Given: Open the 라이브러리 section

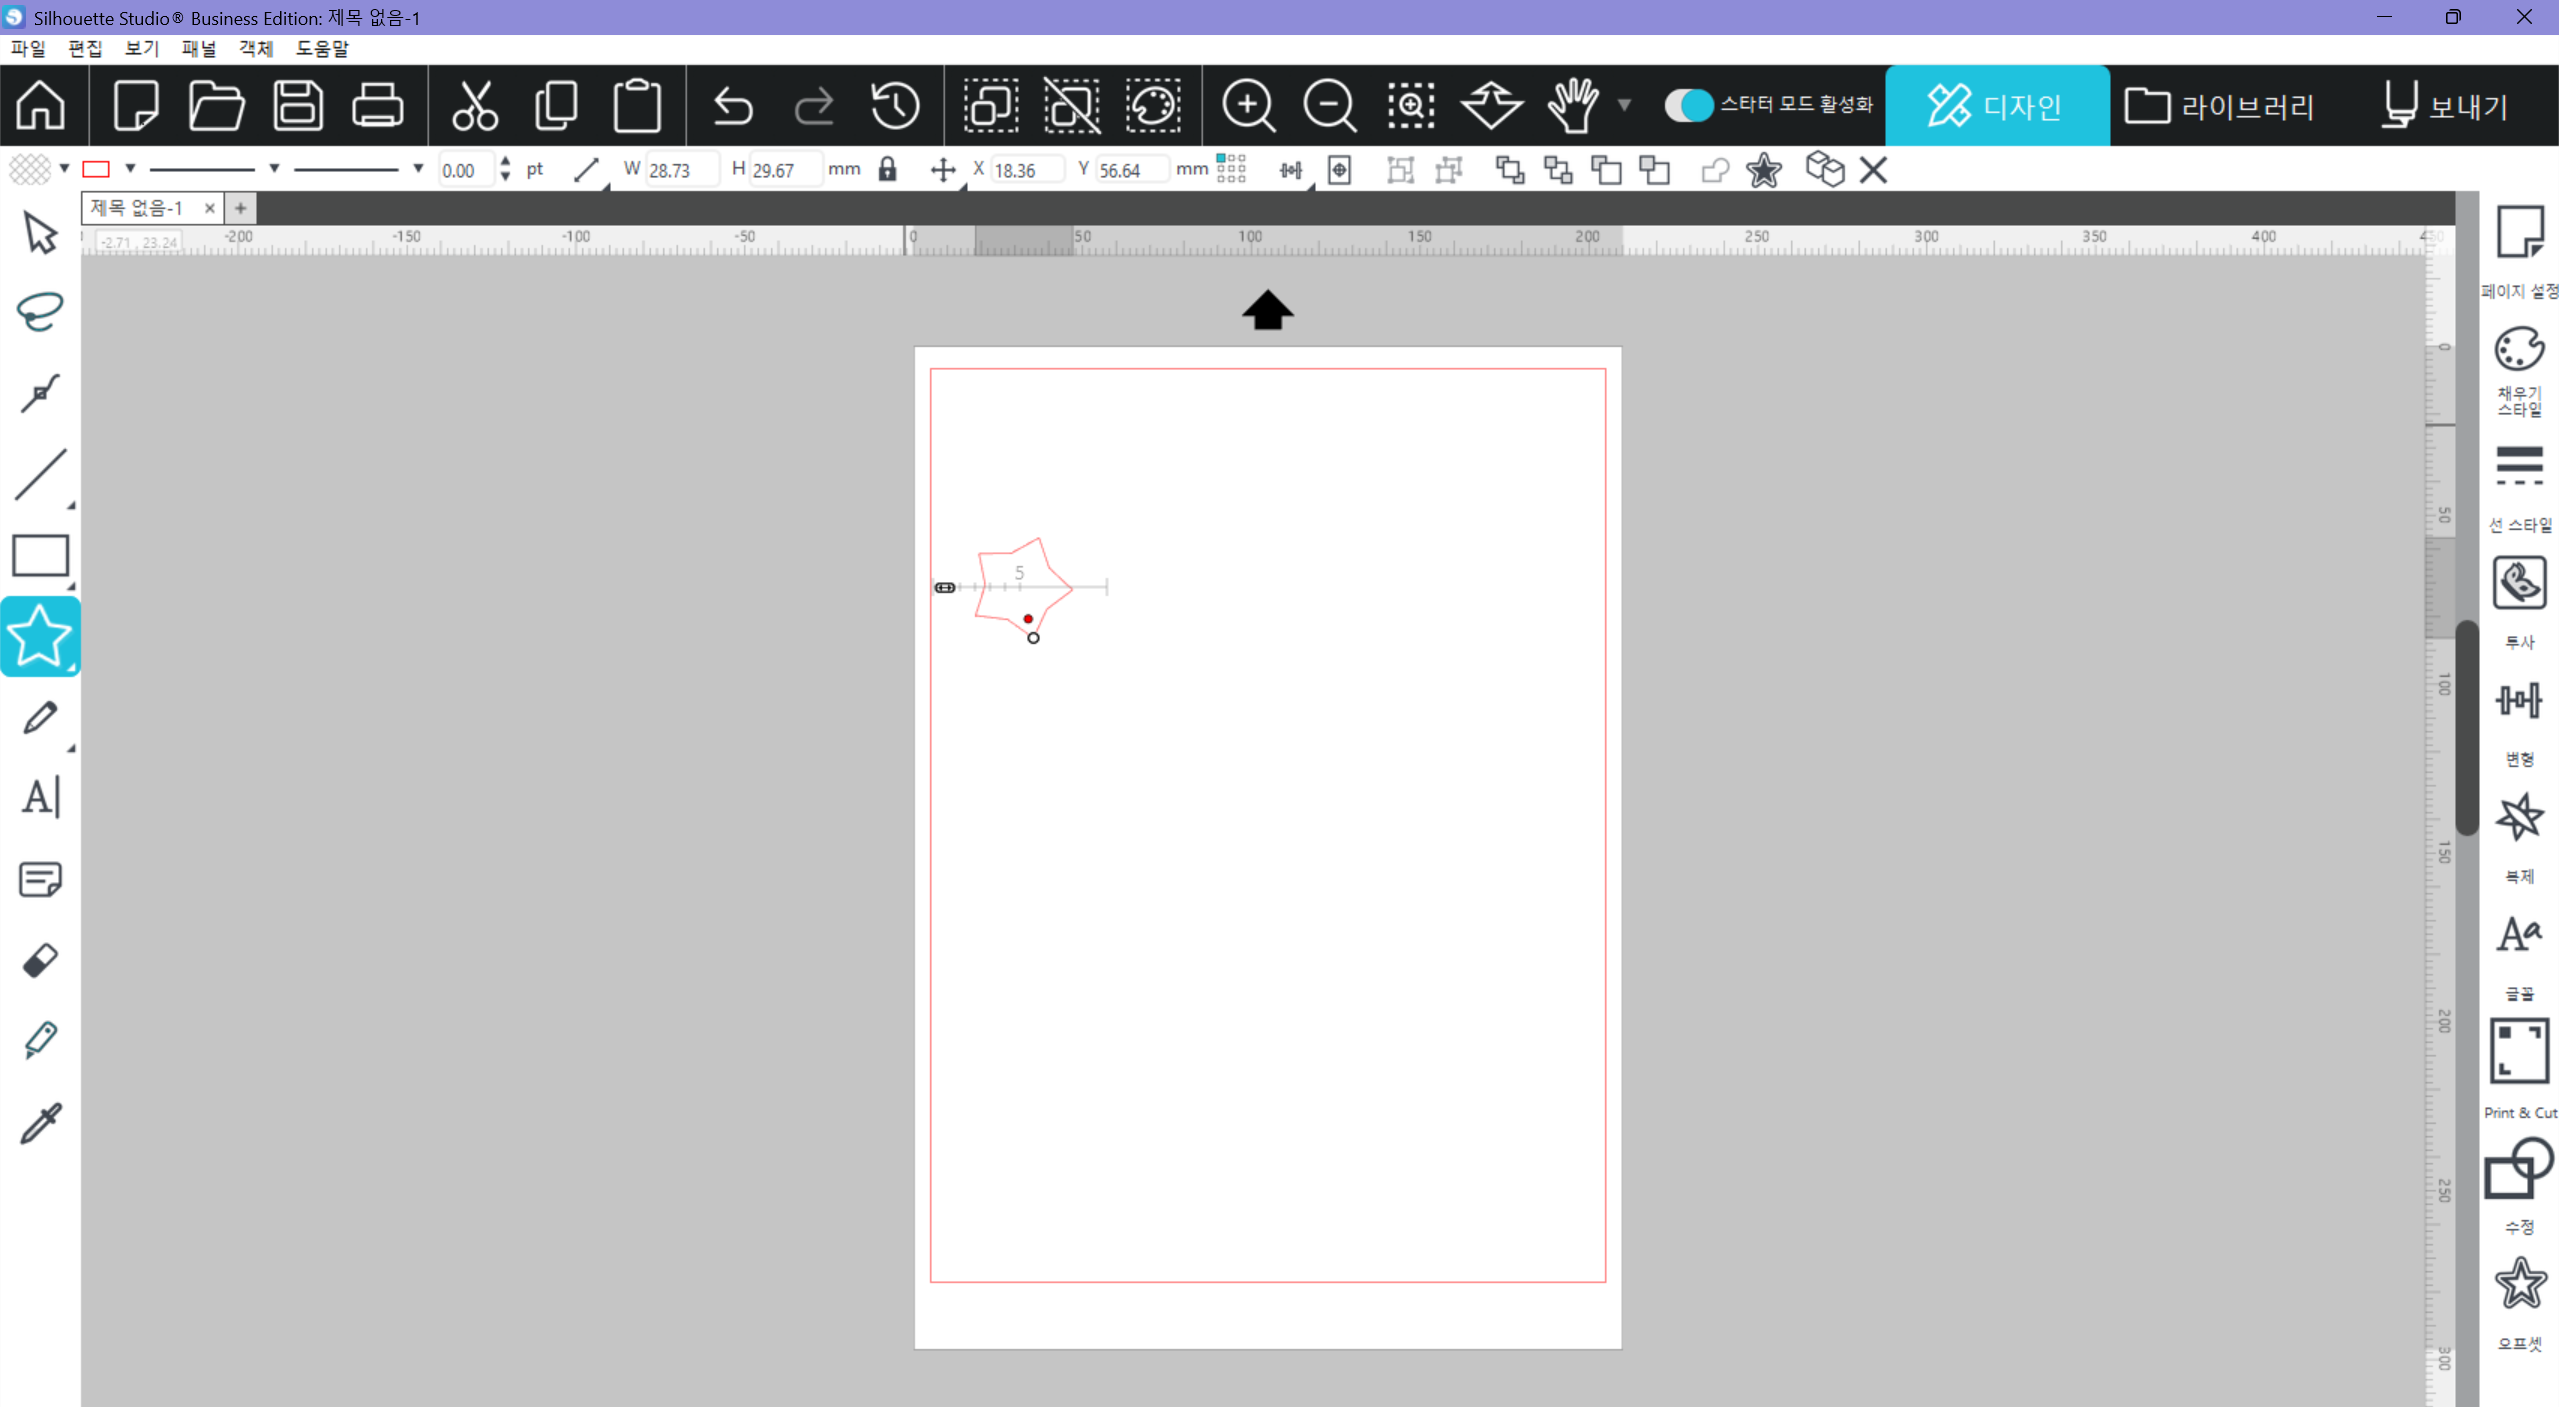Looking at the screenshot, I should [x=2219, y=106].
